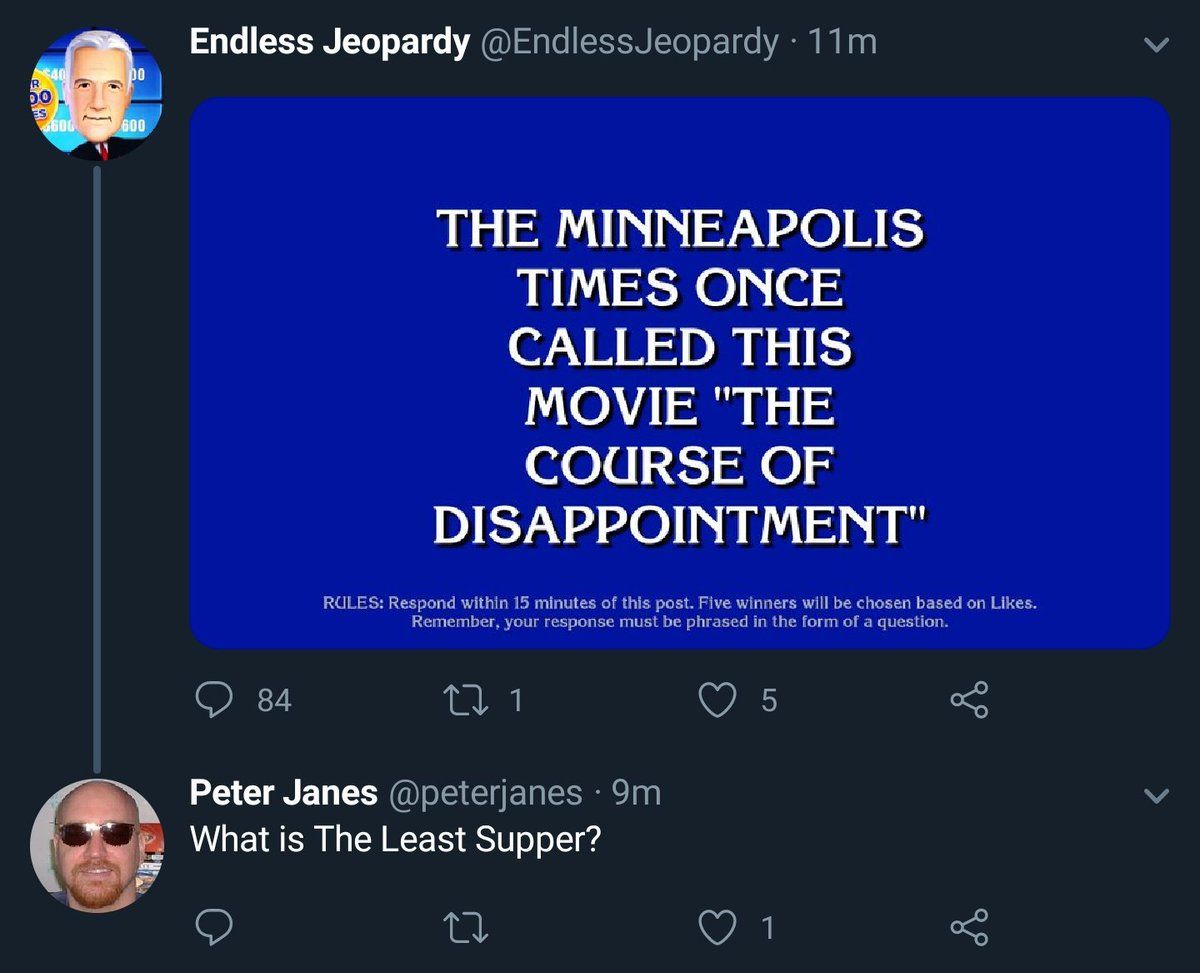The width and height of the screenshot is (1200, 973).
Task: View Peter Janes's profile picture
Action: coord(95,845)
